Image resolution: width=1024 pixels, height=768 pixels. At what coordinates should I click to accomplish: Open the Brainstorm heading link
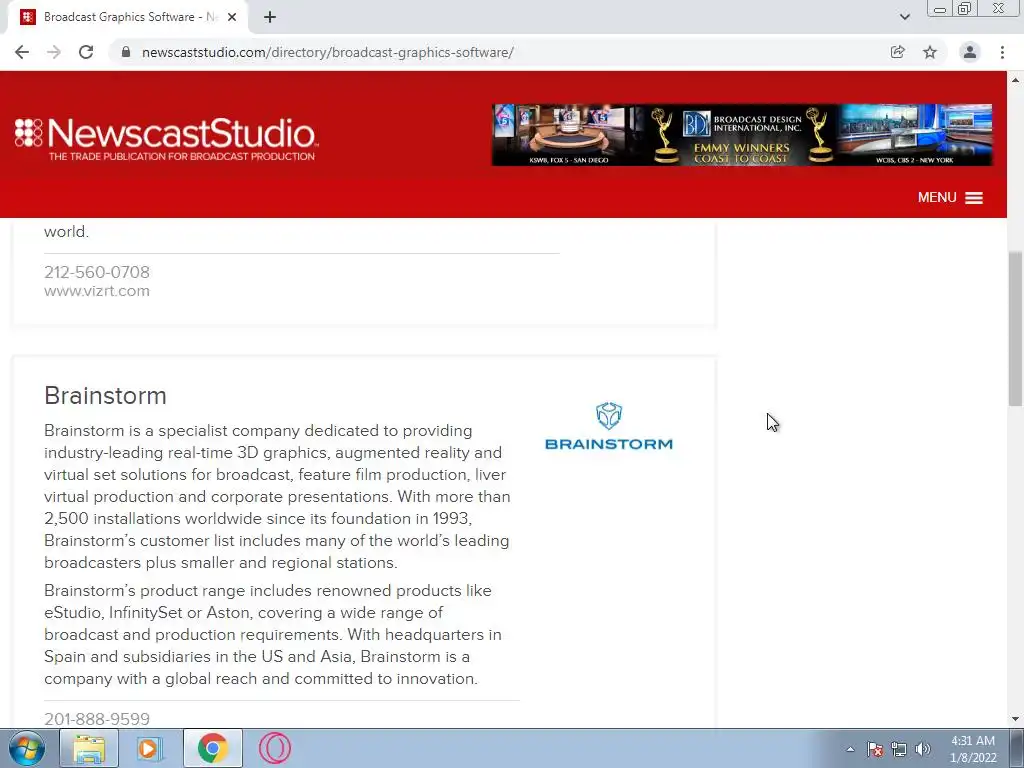click(105, 396)
